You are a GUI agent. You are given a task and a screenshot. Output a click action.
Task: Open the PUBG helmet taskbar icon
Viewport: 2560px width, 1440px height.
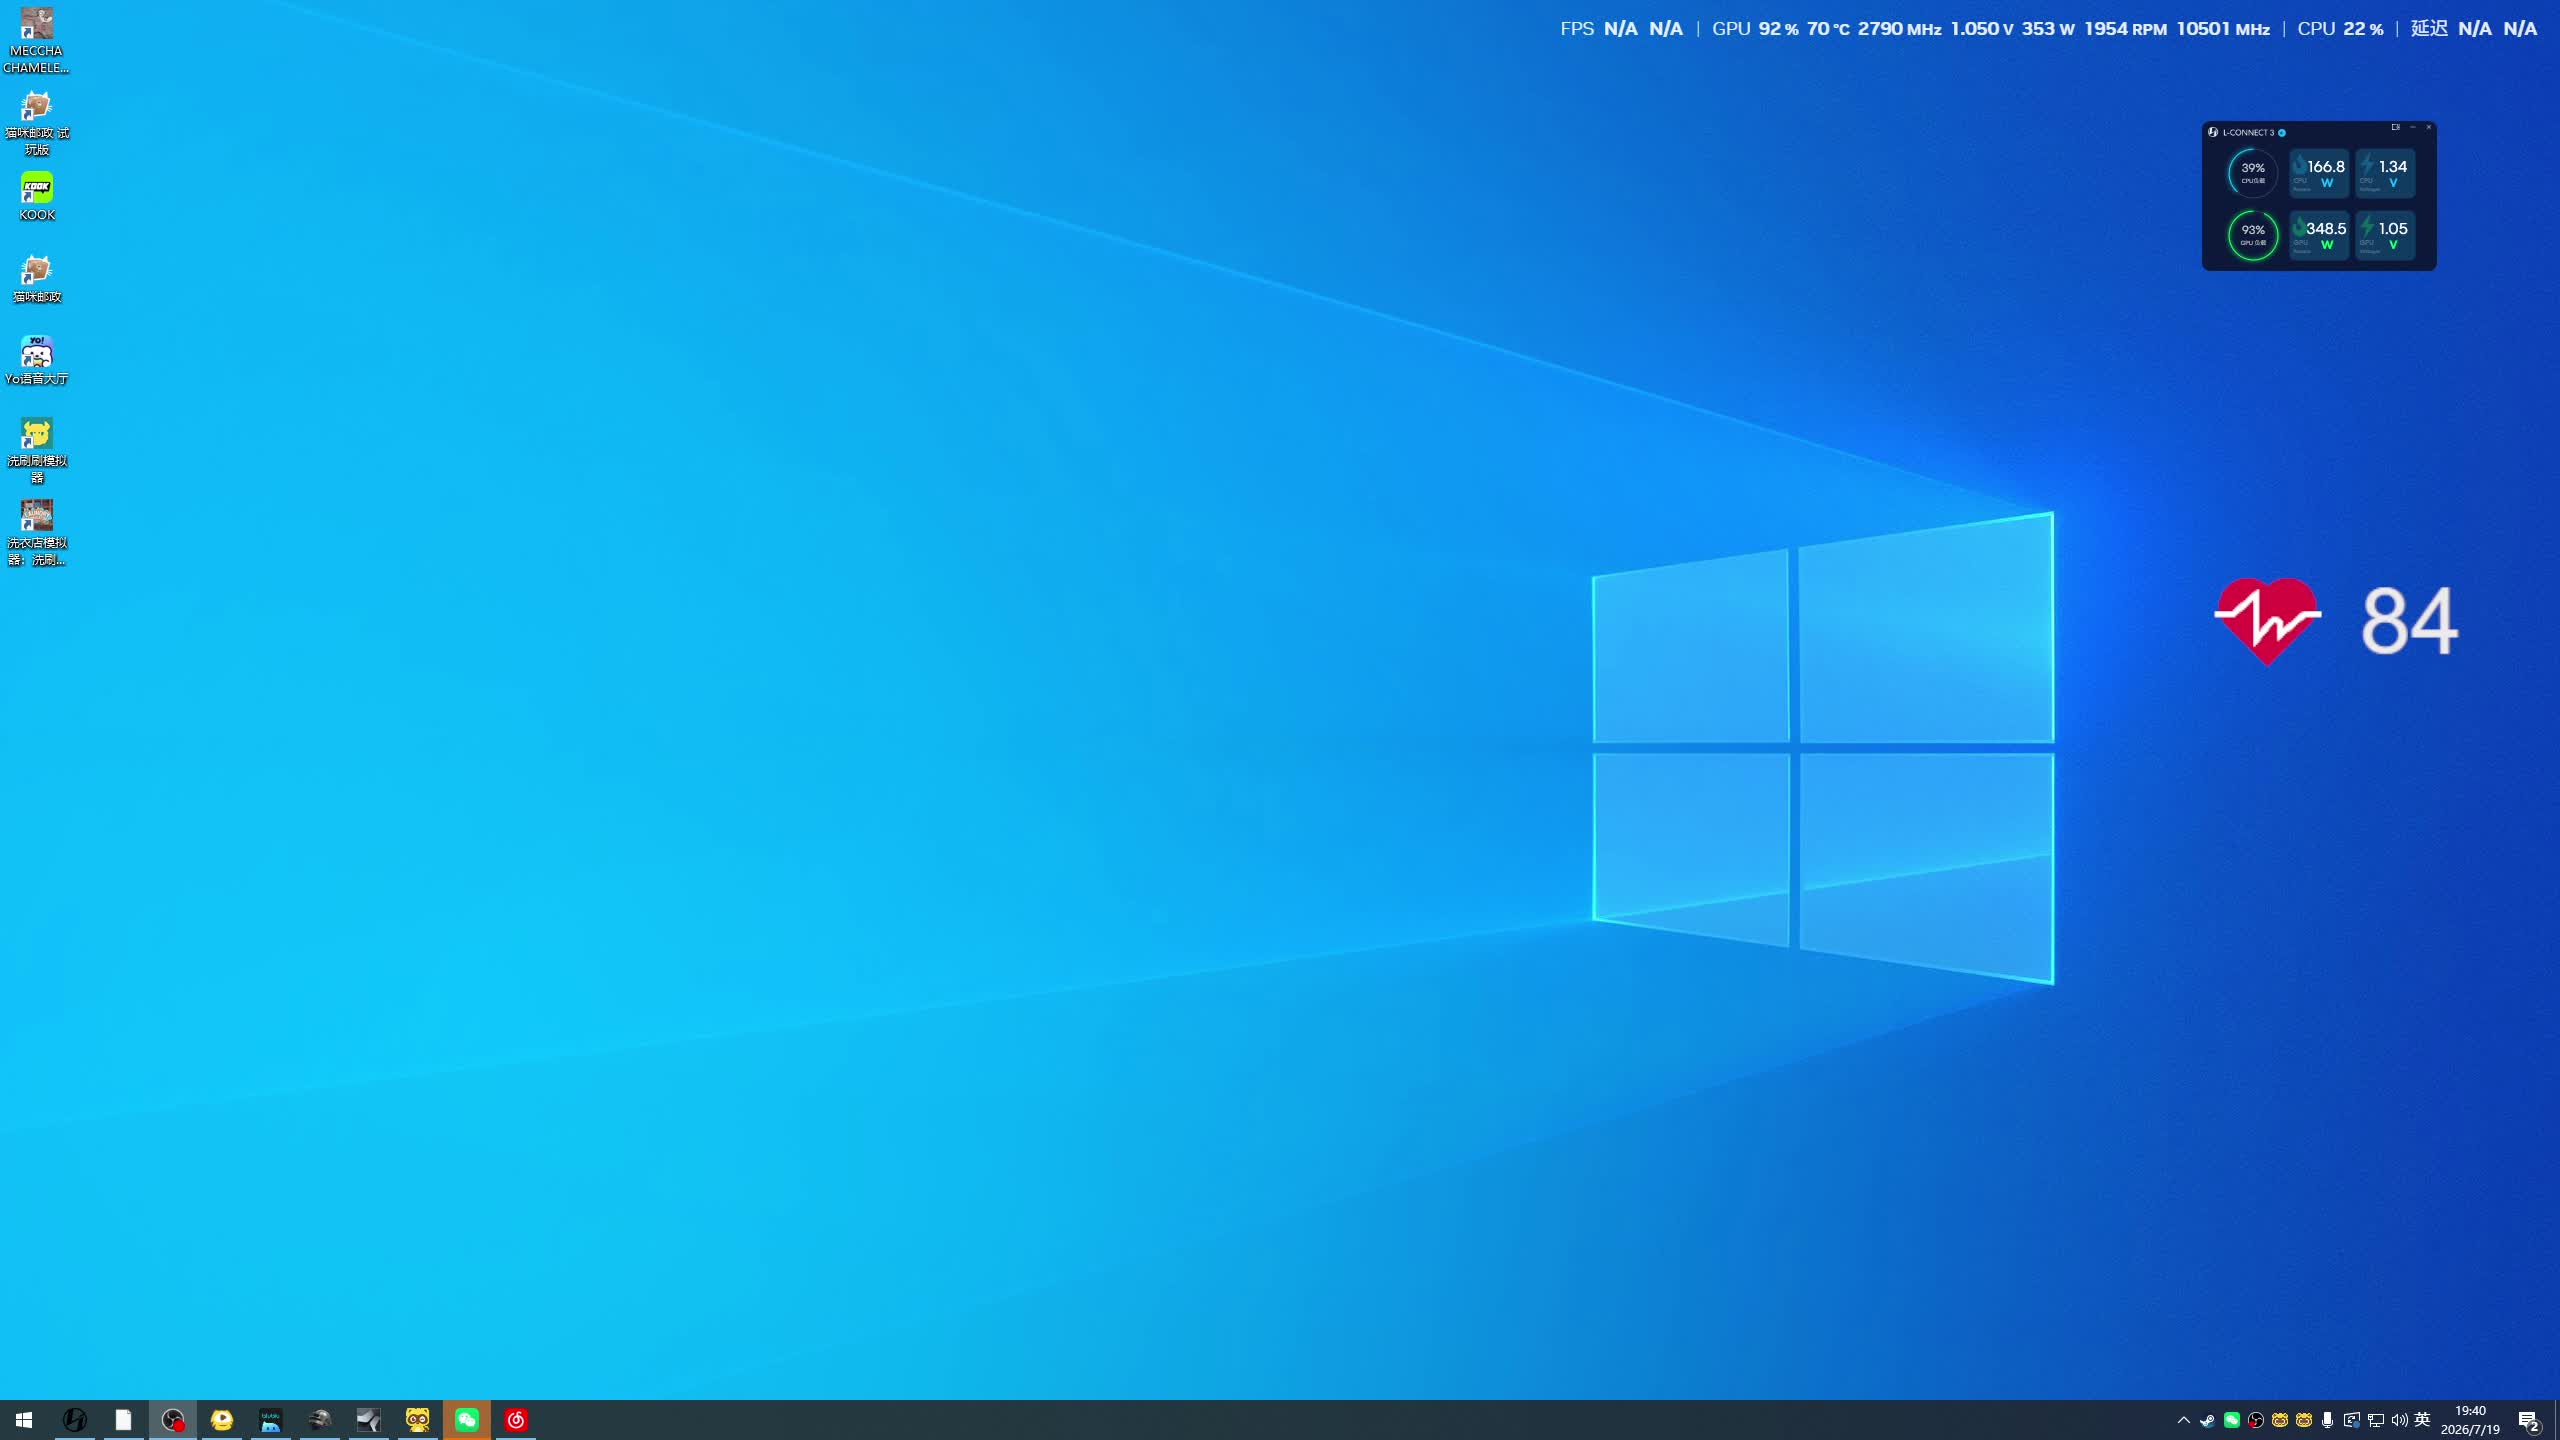tap(320, 1420)
